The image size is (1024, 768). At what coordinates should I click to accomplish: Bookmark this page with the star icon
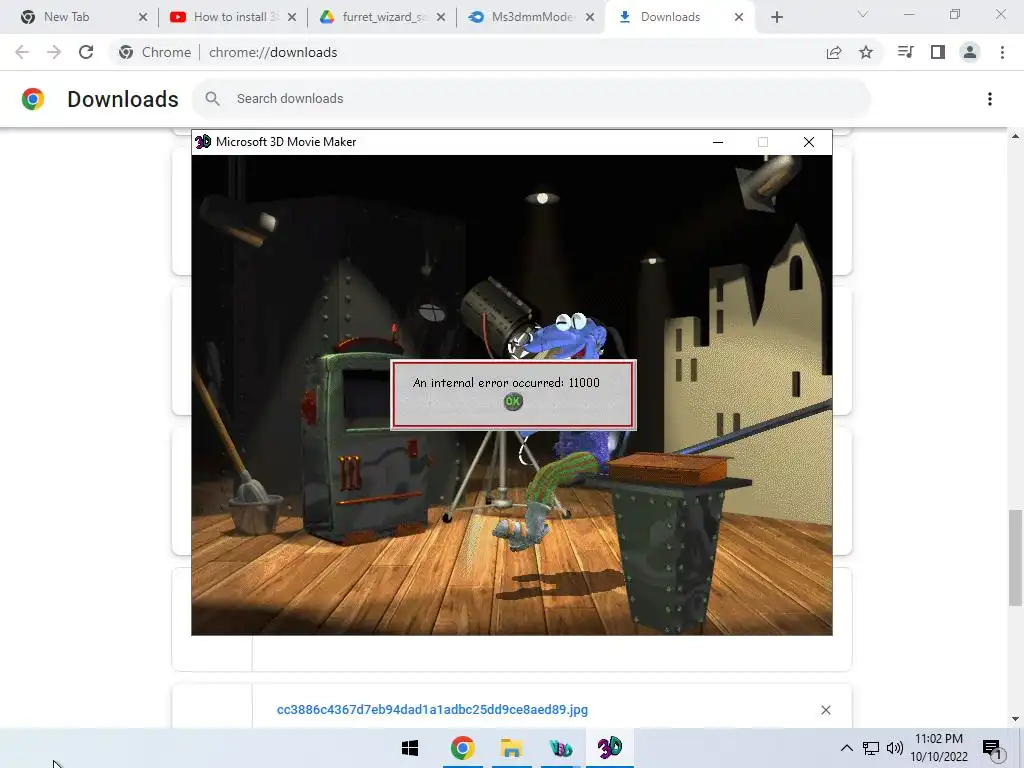866,52
